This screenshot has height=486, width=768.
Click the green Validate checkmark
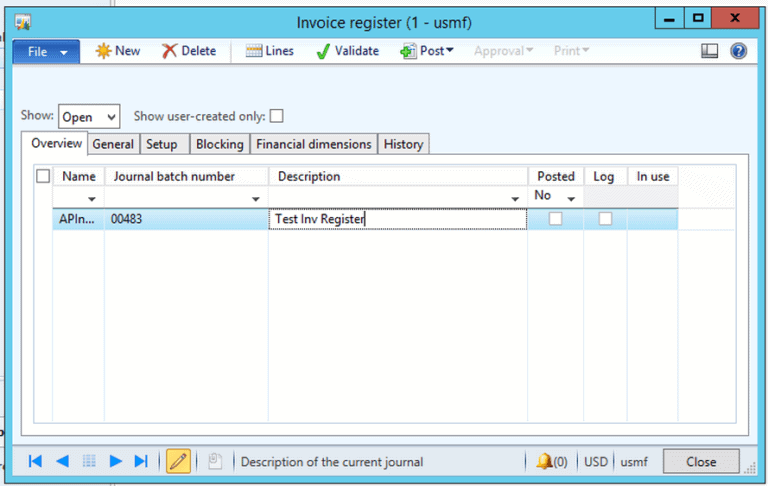(x=323, y=51)
